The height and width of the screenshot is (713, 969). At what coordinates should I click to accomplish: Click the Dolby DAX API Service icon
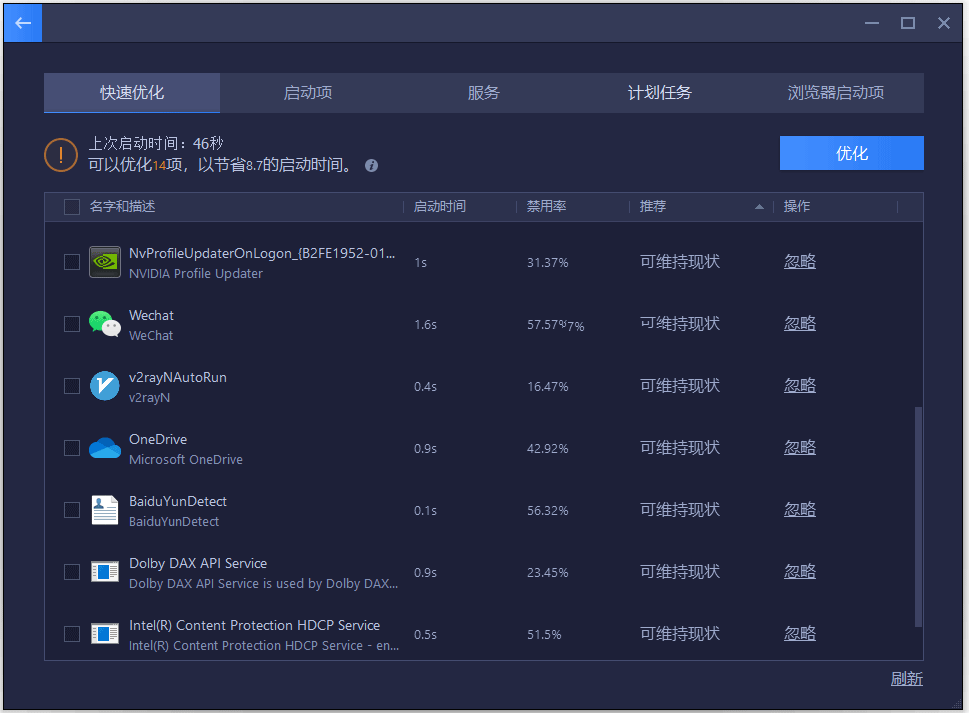tap(104, 572)
